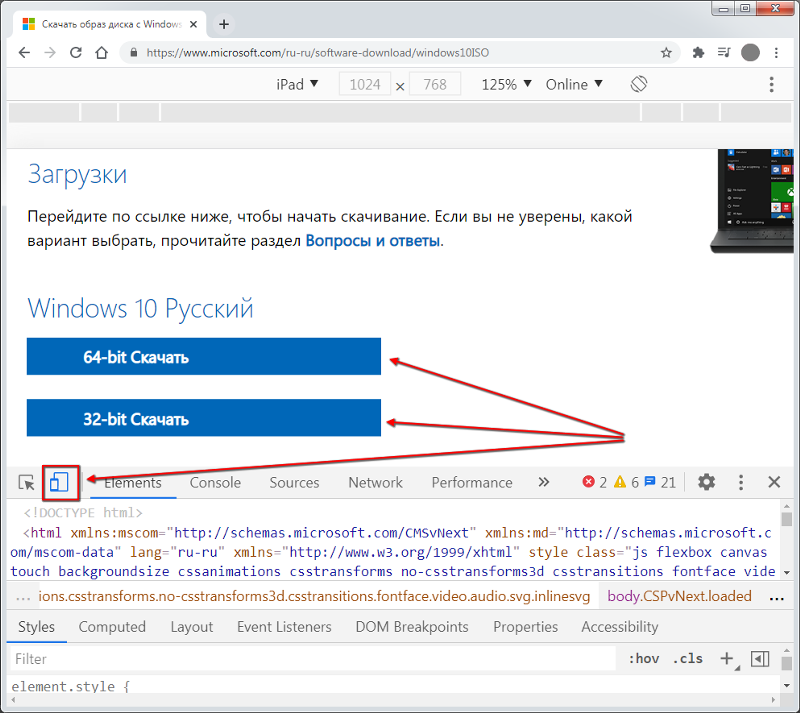Rotate the device orientation
This screenshot has width=800, height=713.
tap(639, 84)
